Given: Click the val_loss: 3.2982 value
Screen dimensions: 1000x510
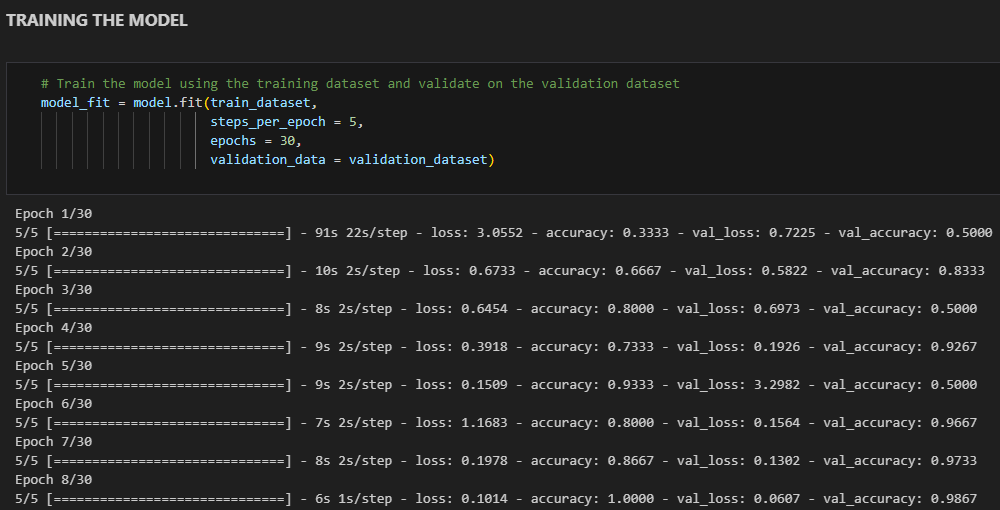Looking at the screenshot, I should click(x=738, y=384).
